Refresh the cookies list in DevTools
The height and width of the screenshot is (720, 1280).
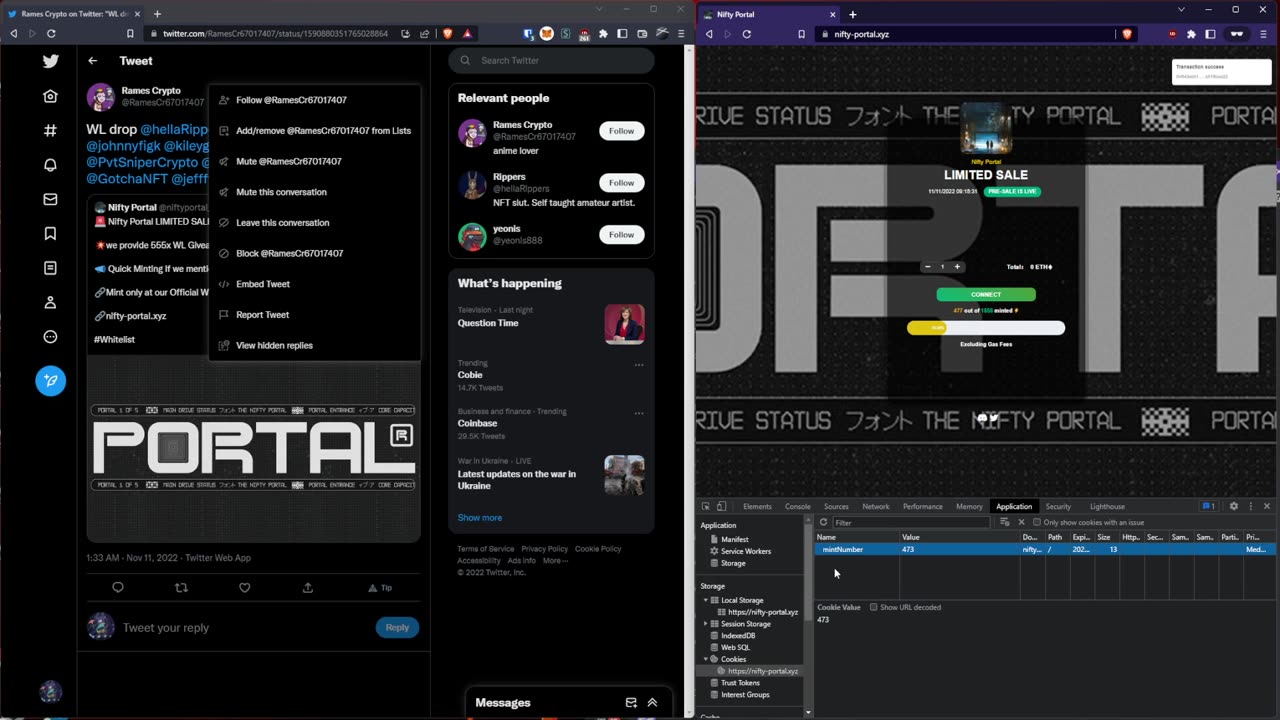pyautogui.click(x=823, y=522)
